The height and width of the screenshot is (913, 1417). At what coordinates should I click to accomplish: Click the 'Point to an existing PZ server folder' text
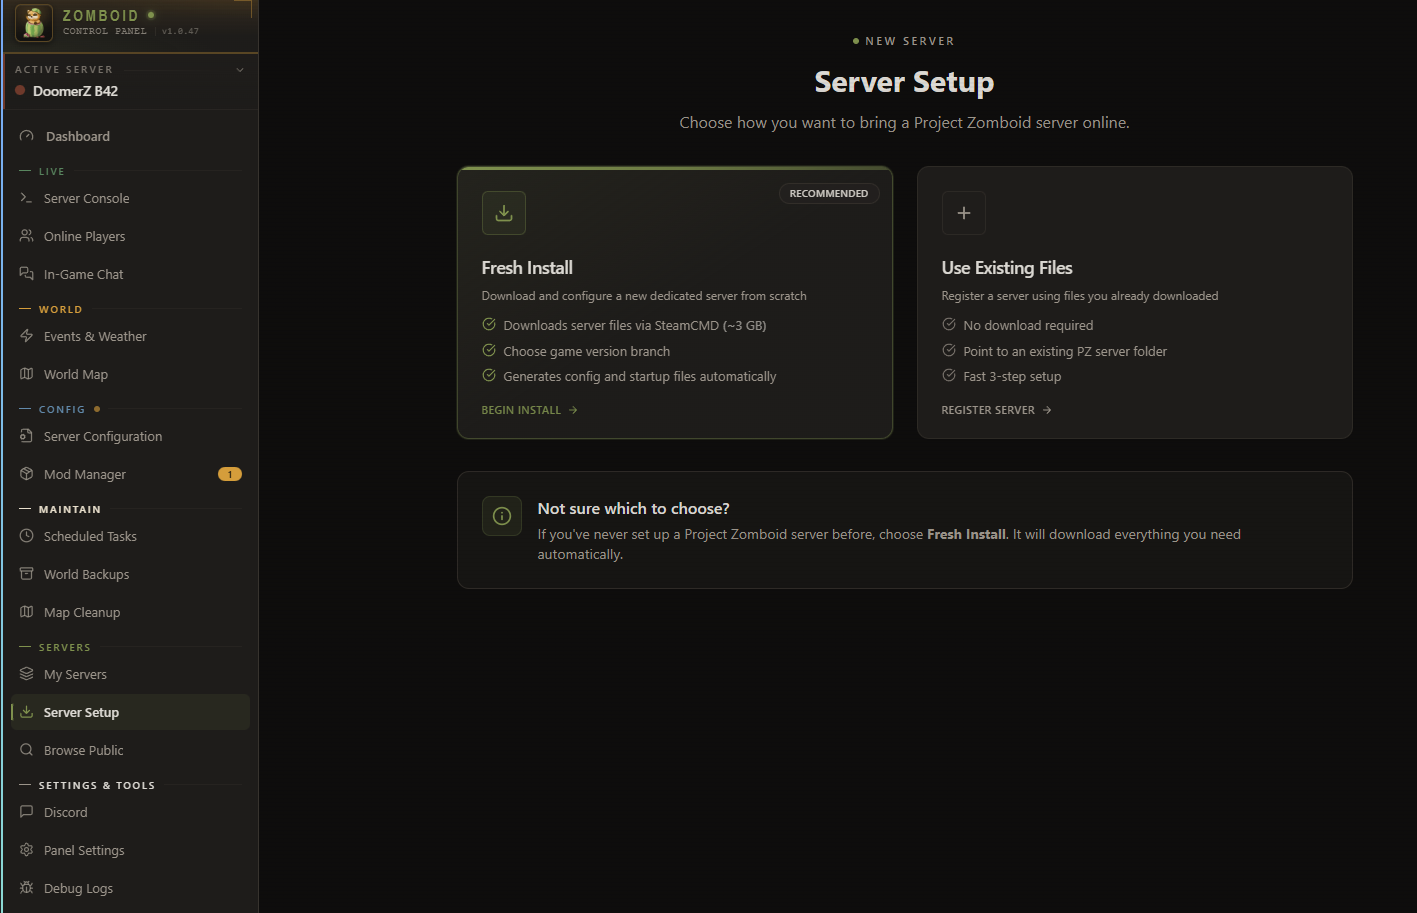[x=1065, y=351]
